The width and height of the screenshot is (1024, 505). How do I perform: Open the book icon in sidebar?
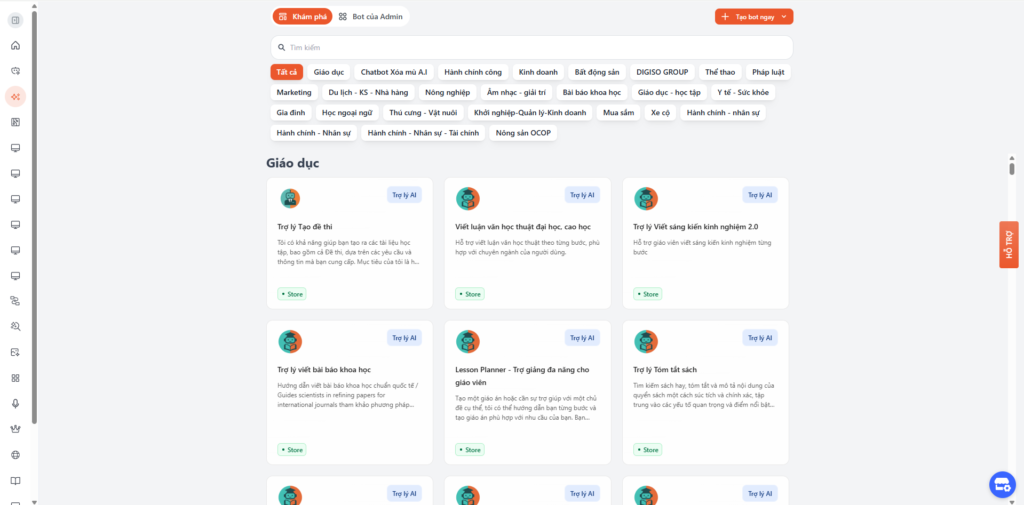click(16, 481)
